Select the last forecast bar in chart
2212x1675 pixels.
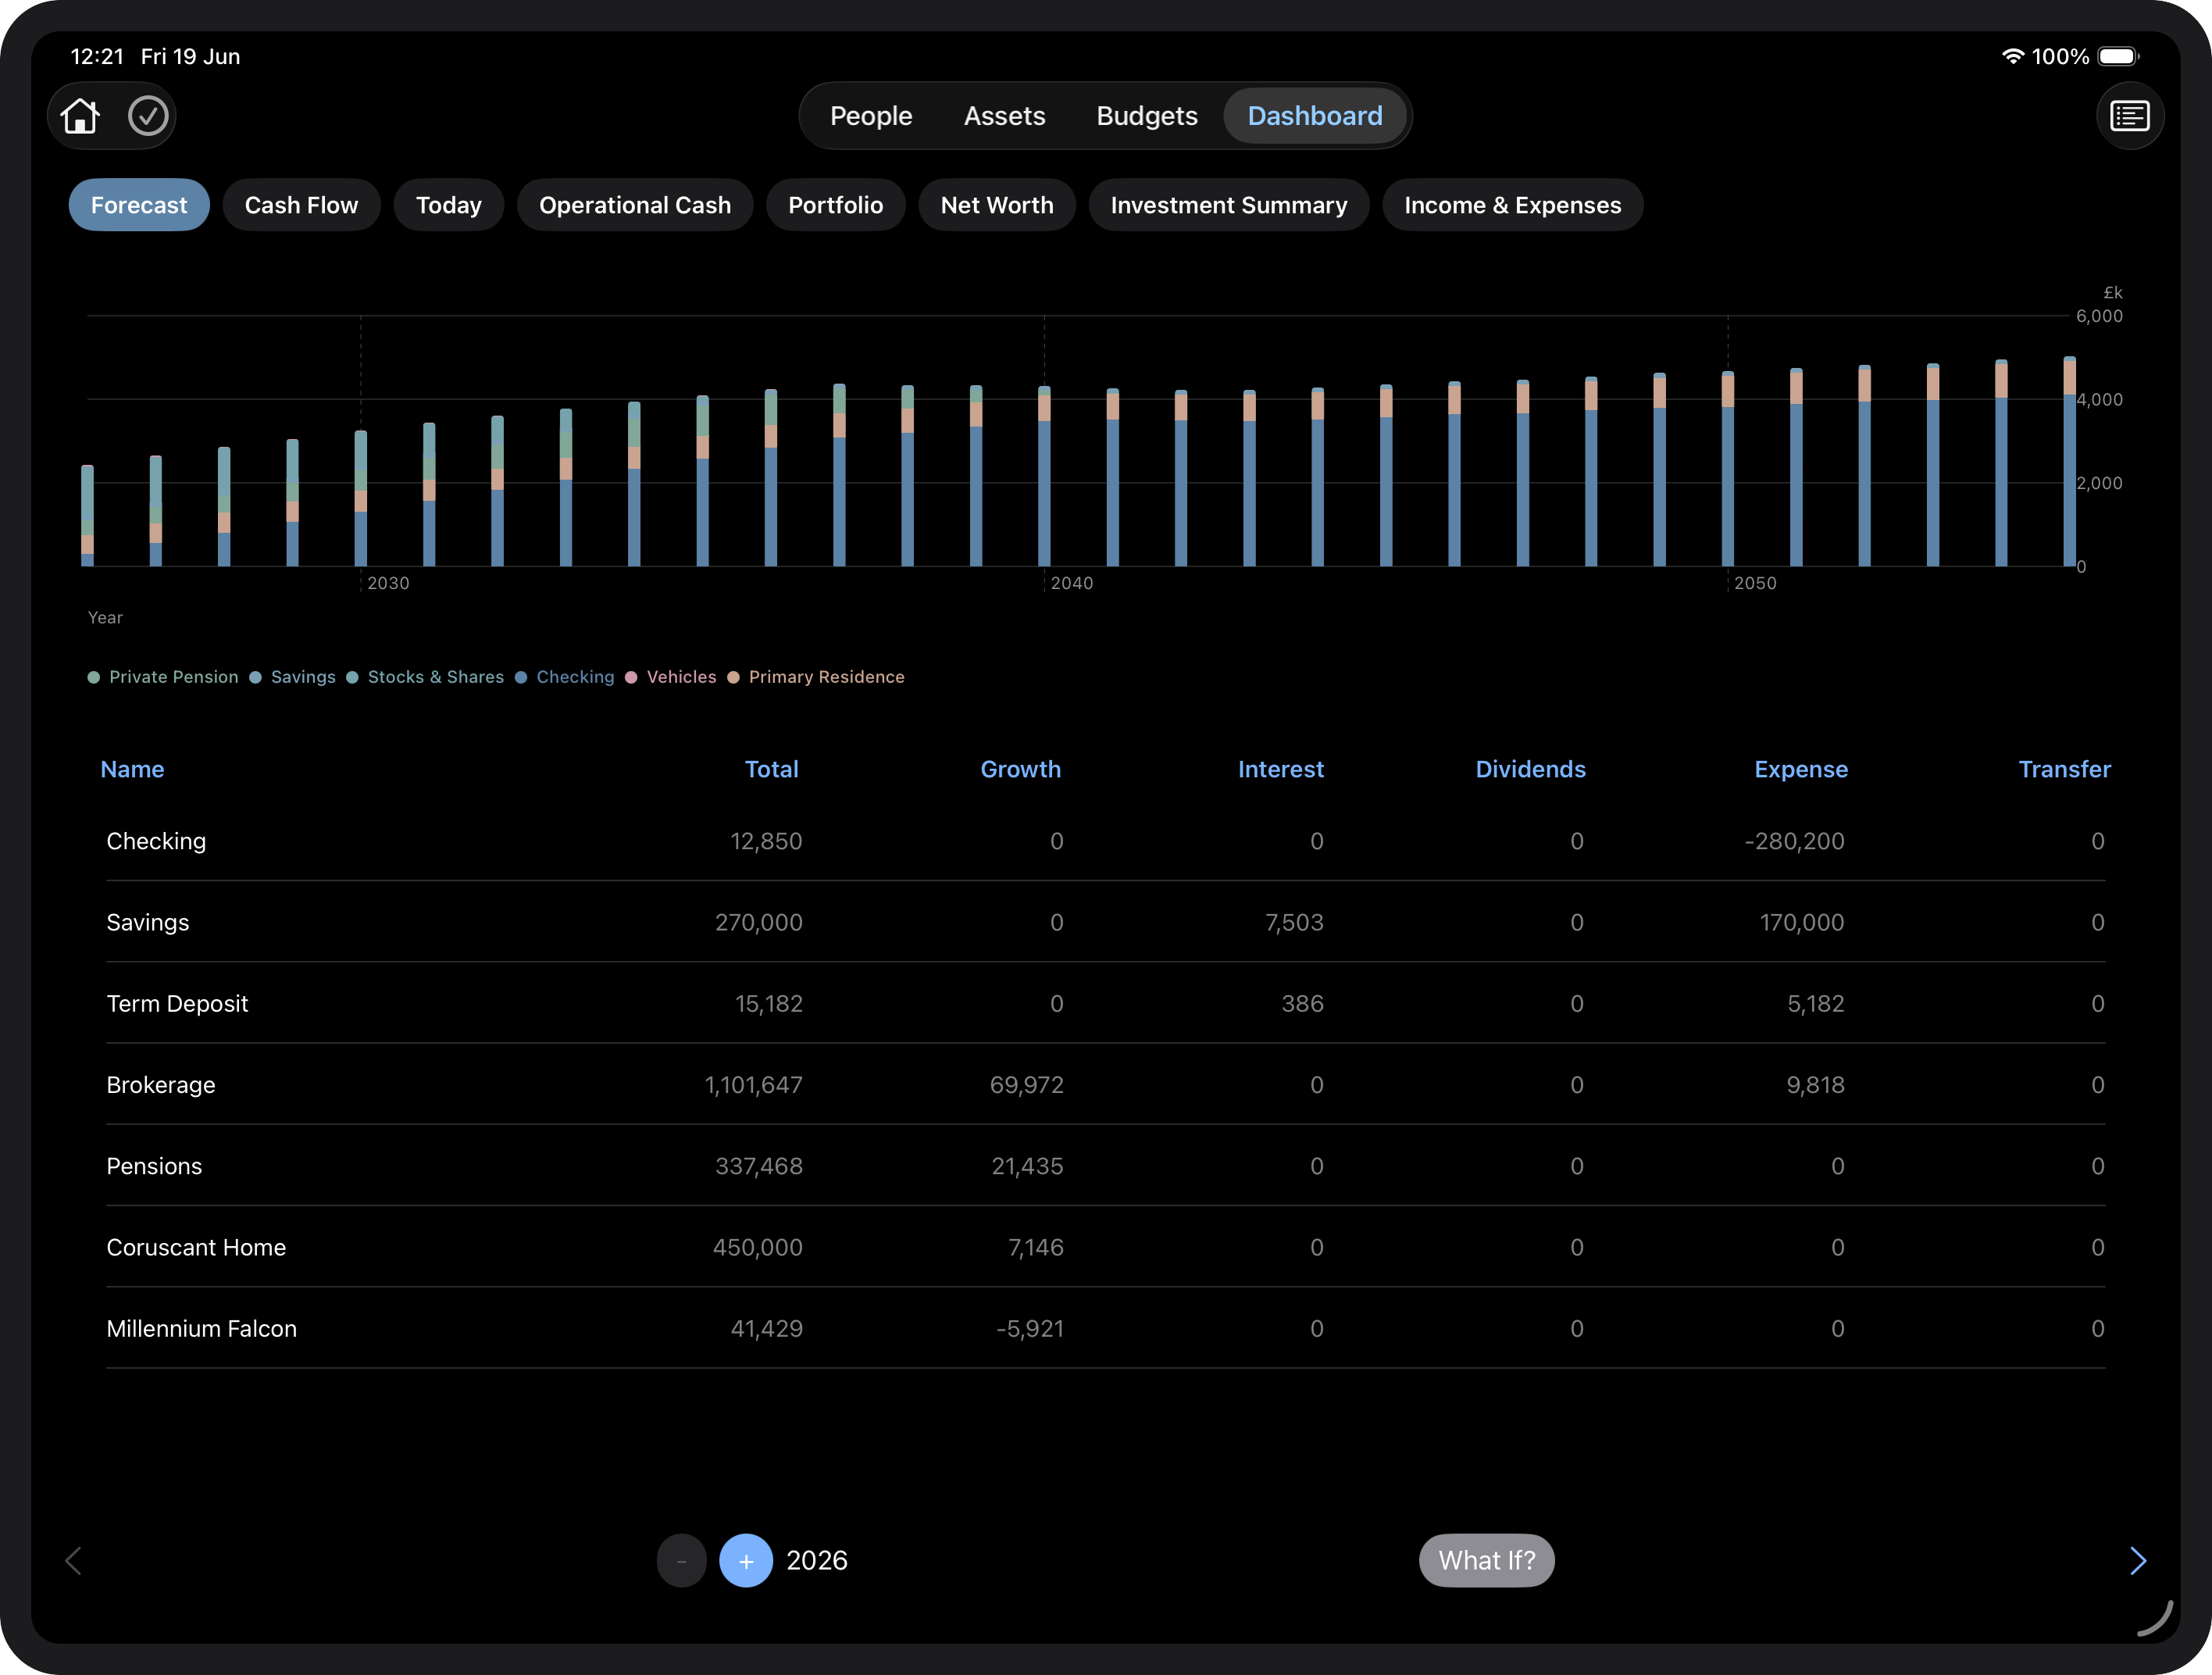2069,461
